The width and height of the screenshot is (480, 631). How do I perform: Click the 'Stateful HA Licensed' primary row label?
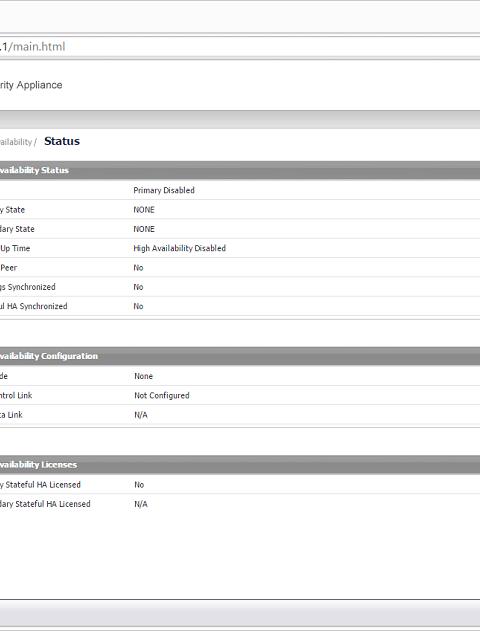40,485
